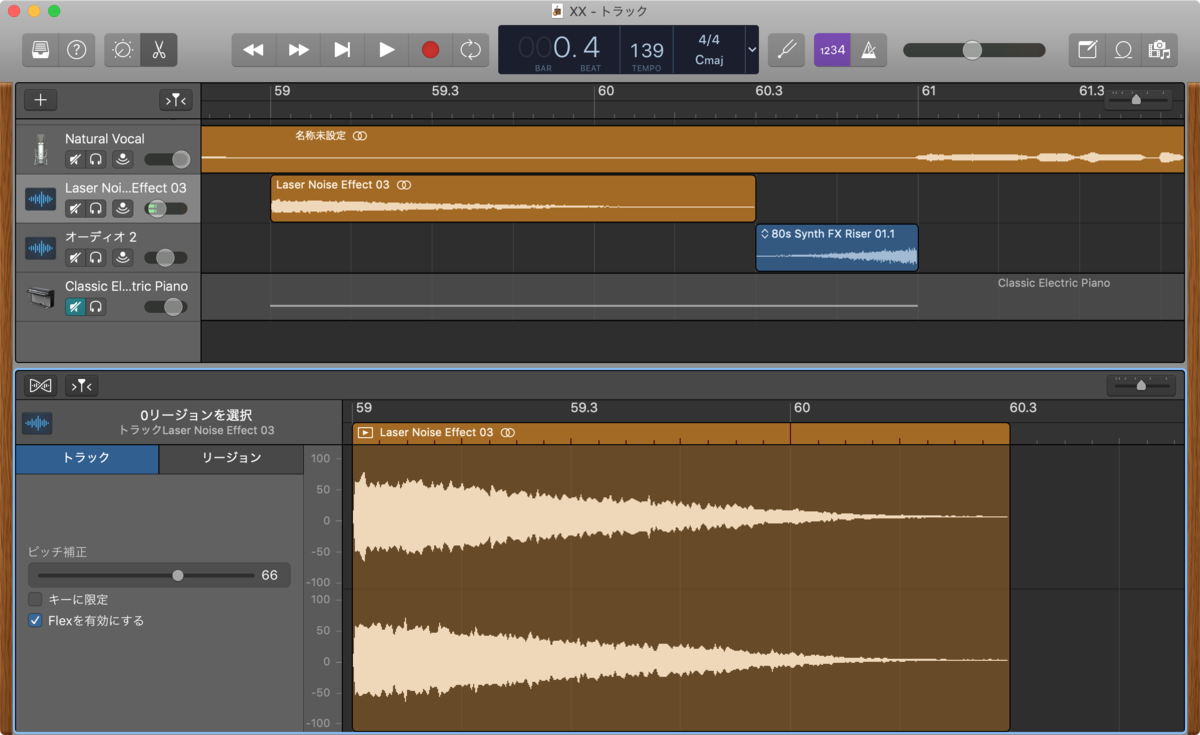
Task: Solo the オーディオ 2 track
Action: tap(96, 257)
